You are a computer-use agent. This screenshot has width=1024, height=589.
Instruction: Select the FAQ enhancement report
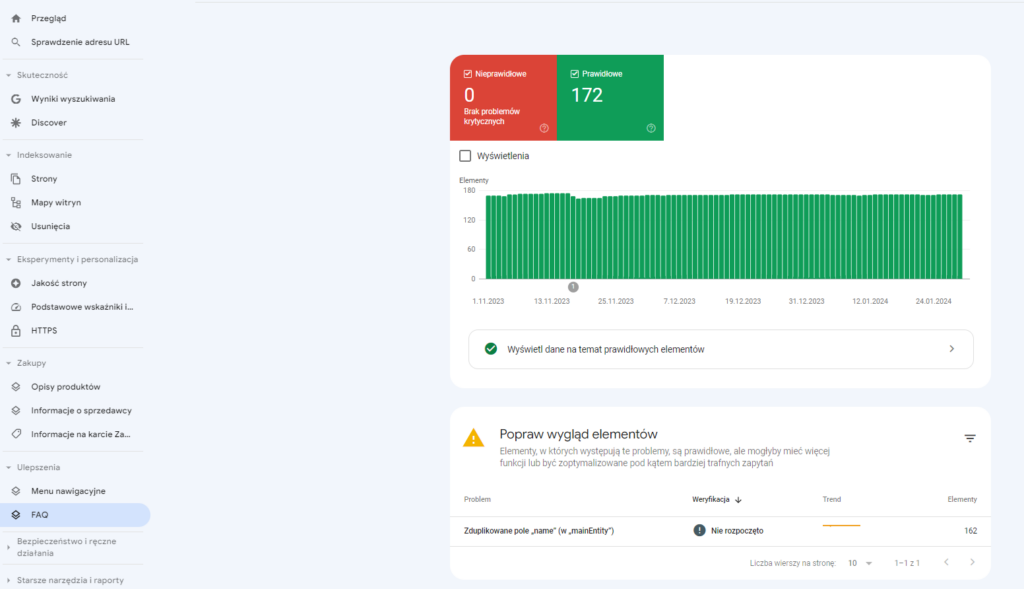(x=75, y=515)
